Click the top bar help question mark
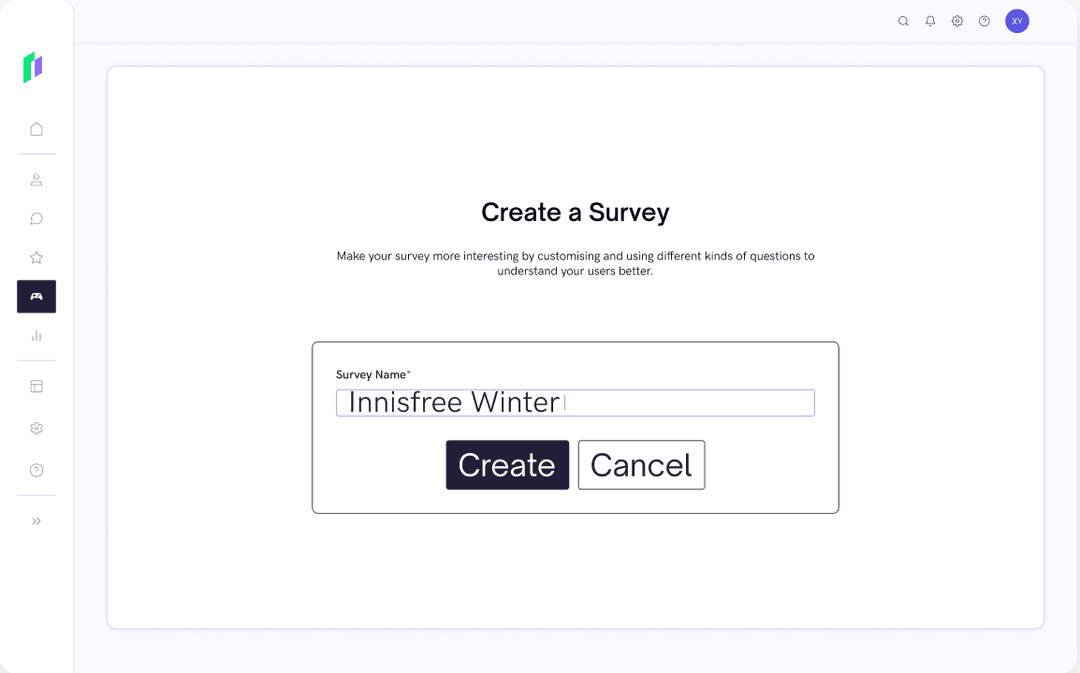The image size is (1080, 673). pyautogui.click(x=984, y=21)
